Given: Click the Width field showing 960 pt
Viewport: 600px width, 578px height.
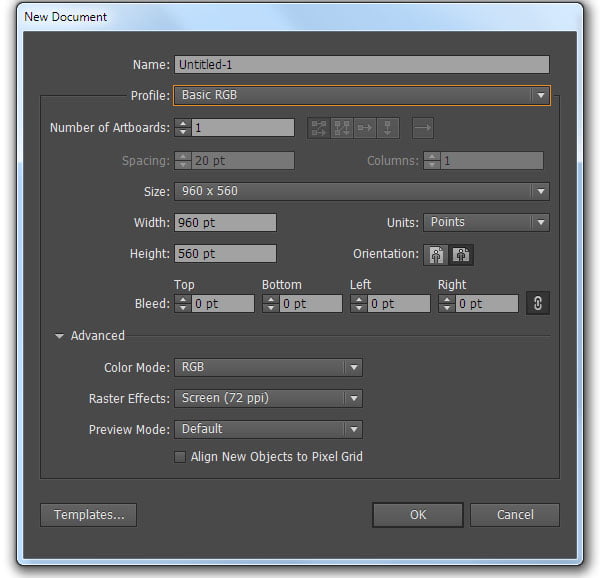Looking at the screenshot, I should [x=225, y=223].
